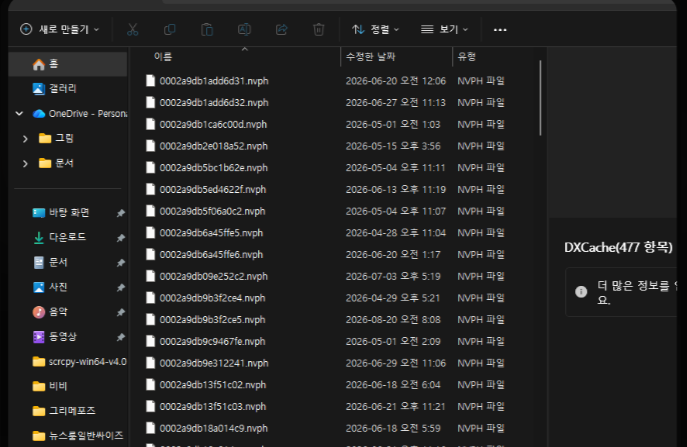Click the Cut scissors icon

[132, 29]
